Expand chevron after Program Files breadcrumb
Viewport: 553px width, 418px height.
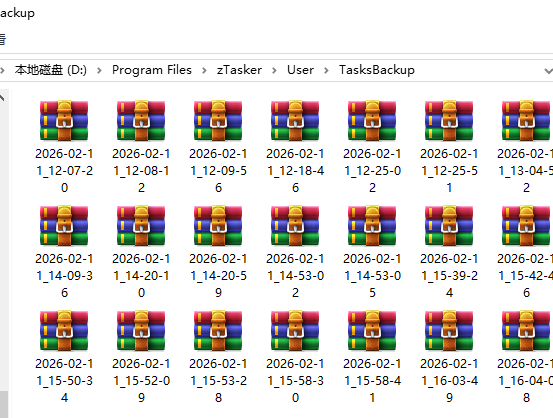tap(204, 71)
